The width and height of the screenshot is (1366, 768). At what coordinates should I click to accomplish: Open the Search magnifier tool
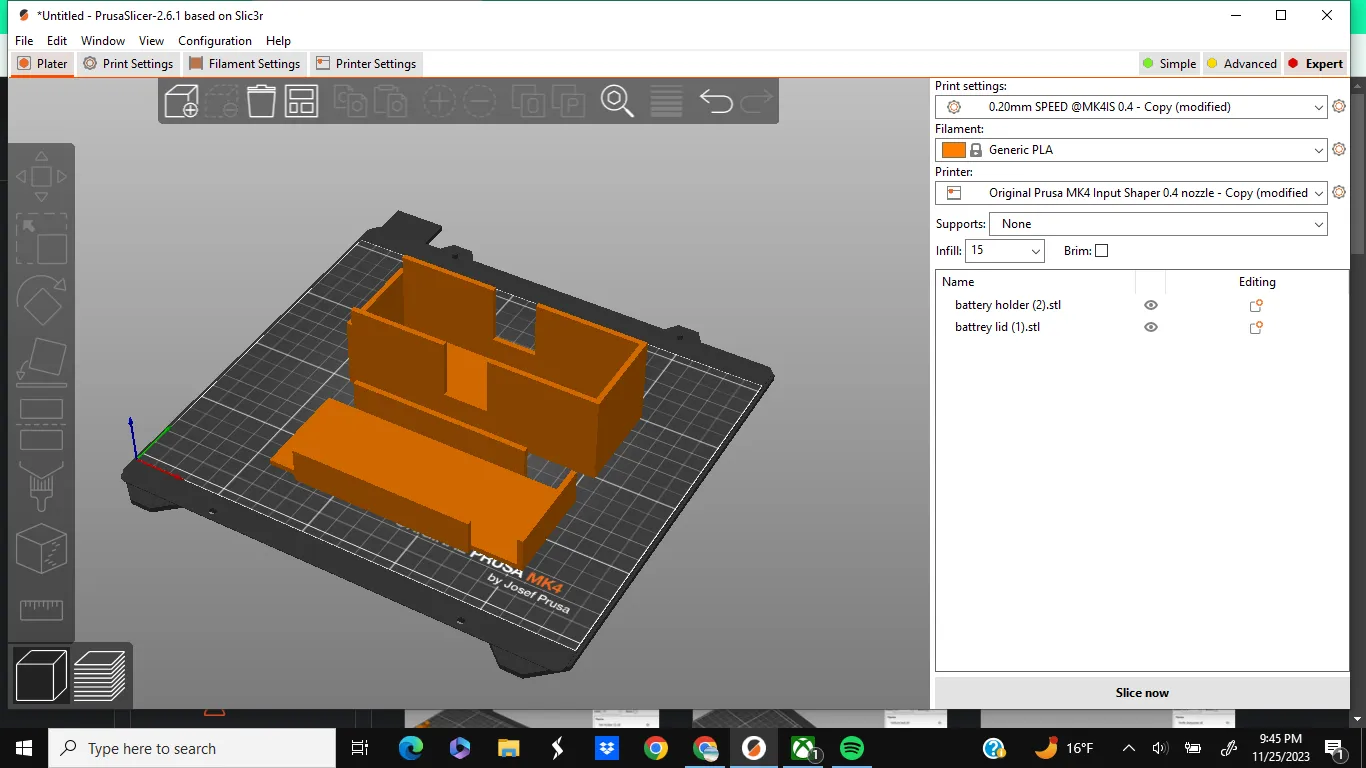click(x=617, y=101)
